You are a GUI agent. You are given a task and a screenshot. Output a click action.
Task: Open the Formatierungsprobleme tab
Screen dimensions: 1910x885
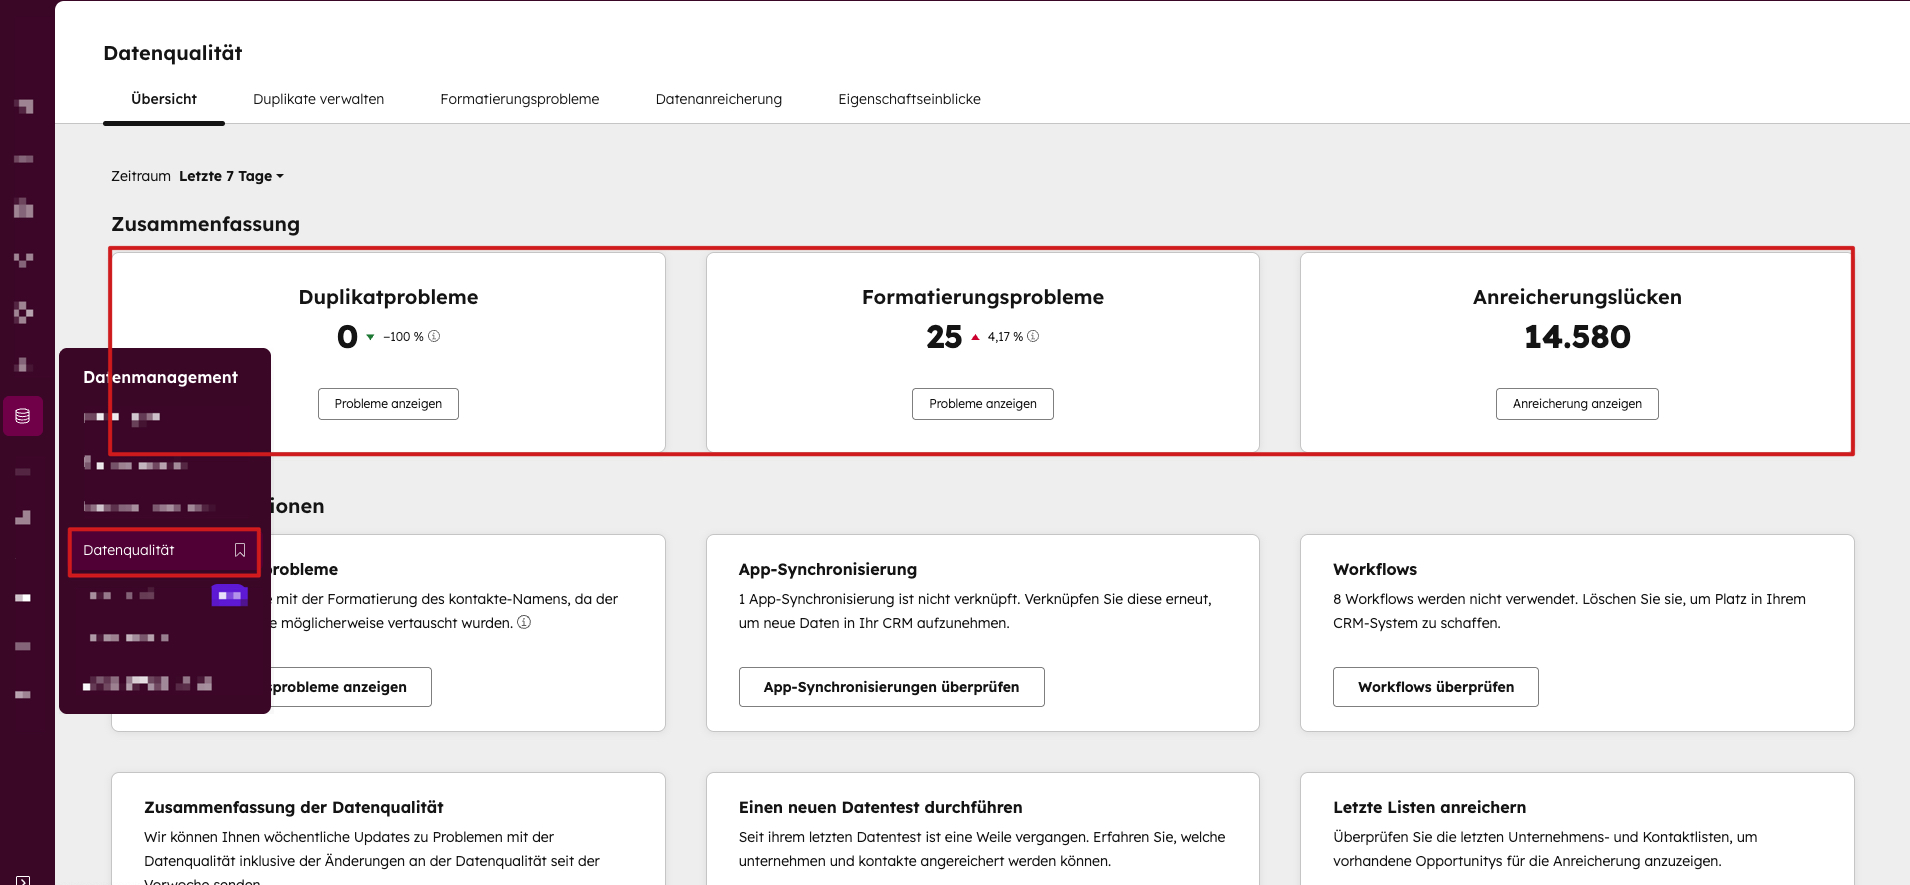click(x=519, y=99)
